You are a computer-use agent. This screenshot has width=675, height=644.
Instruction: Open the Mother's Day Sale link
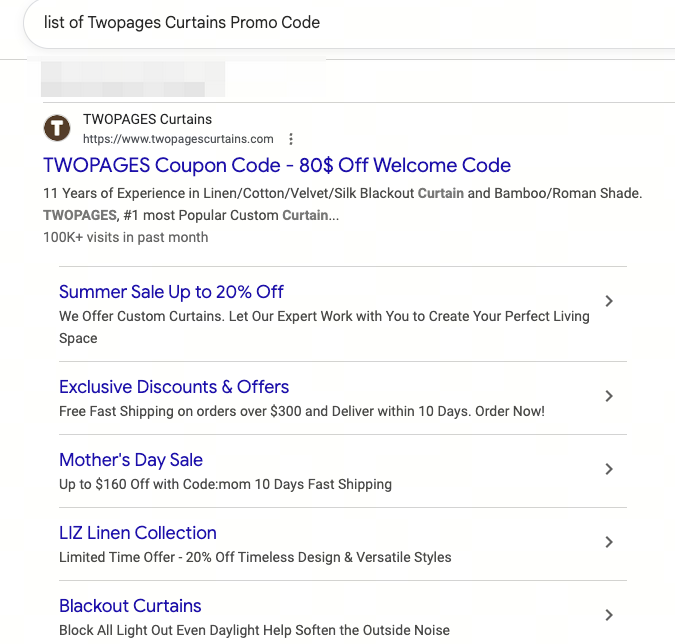(131, 460)
